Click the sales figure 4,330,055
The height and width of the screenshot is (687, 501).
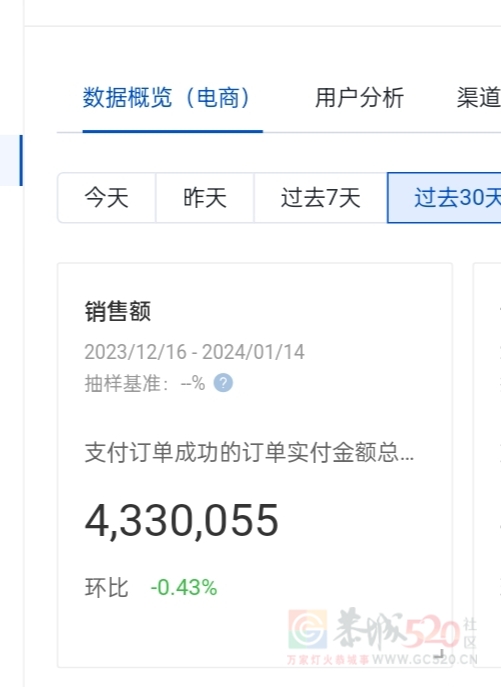coord(181,521)
